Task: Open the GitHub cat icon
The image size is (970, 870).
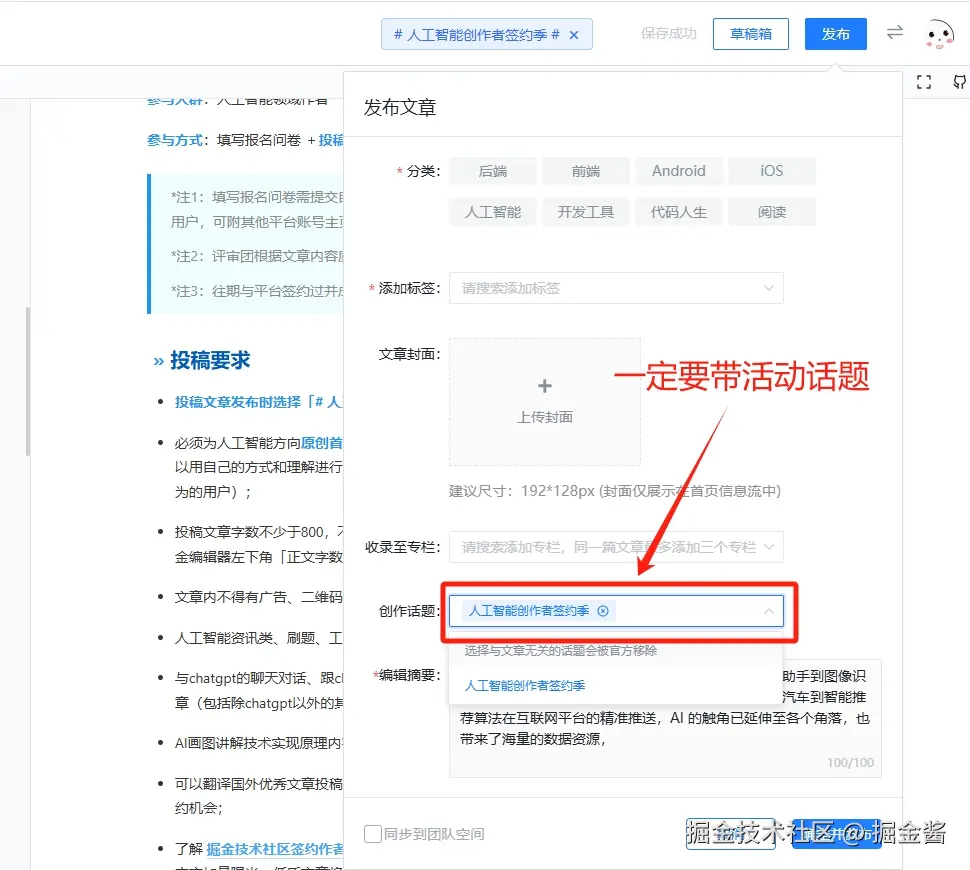Action: click(x=962, y=83)
